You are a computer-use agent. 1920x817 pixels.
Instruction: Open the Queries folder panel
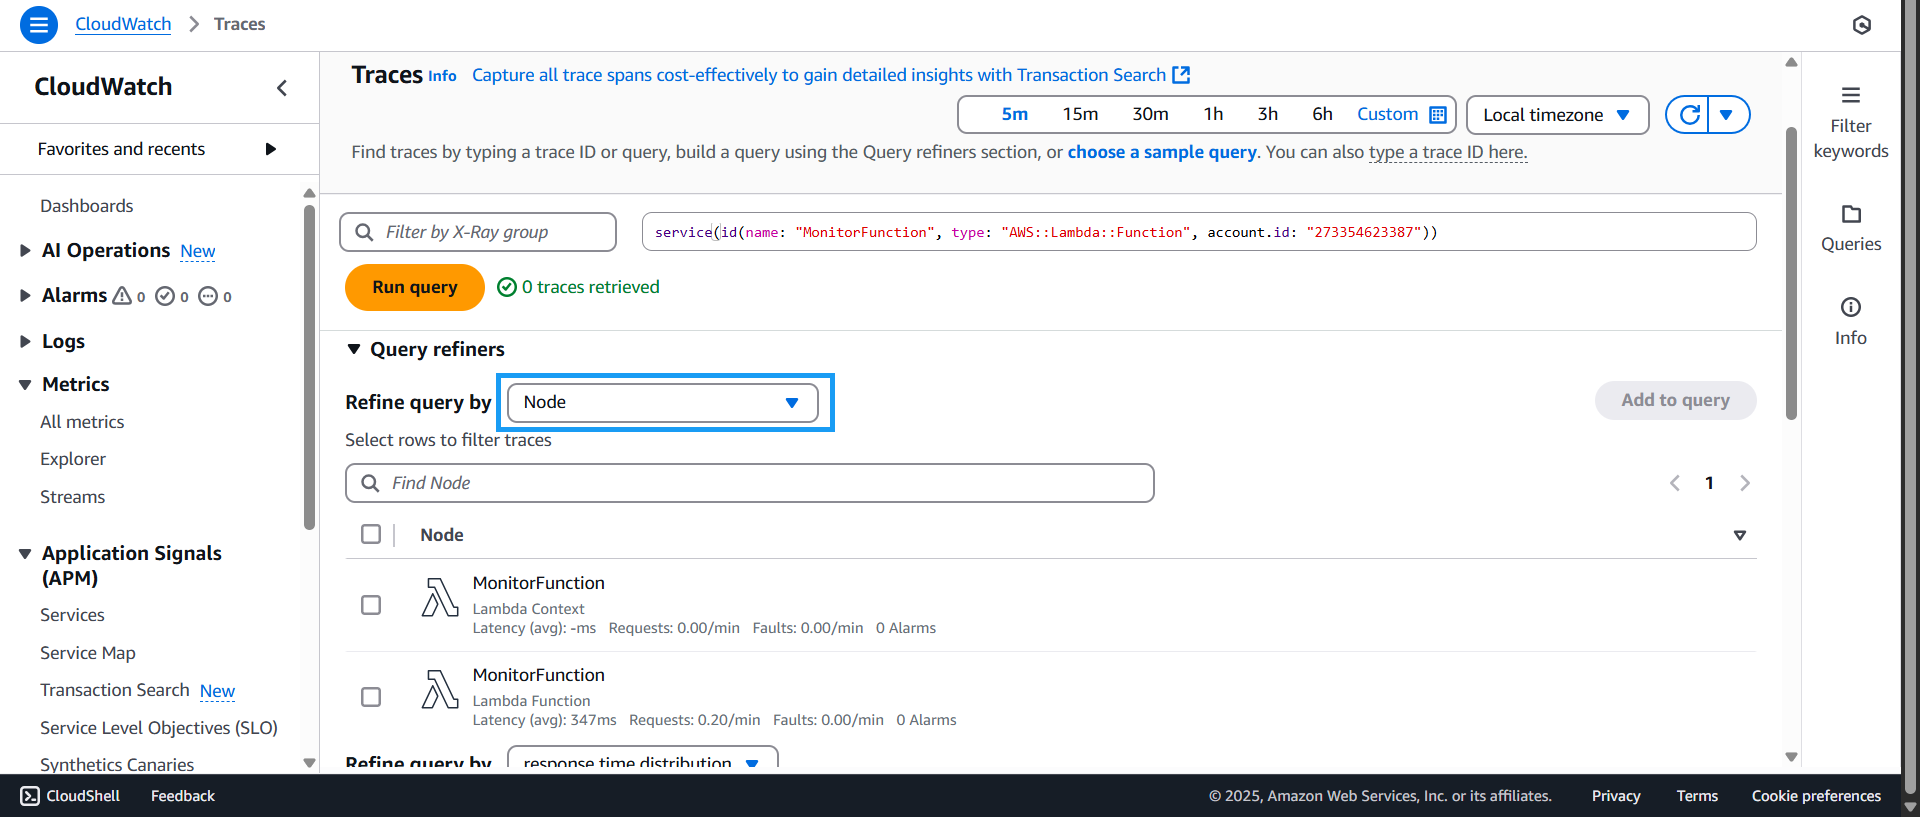click(x=1850, y=228)
